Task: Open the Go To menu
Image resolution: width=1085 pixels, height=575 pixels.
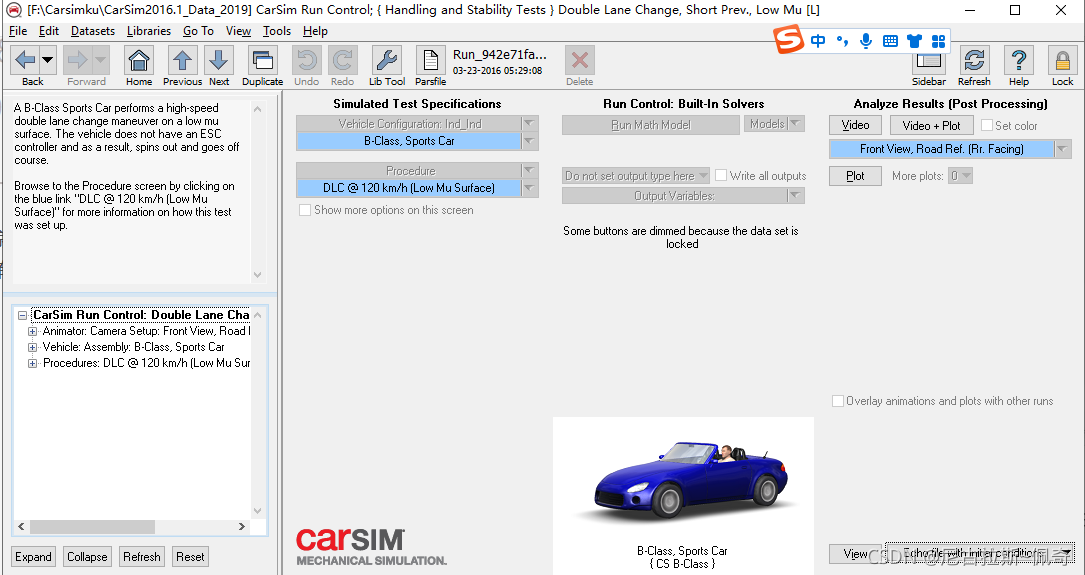Action: (199, 31)
